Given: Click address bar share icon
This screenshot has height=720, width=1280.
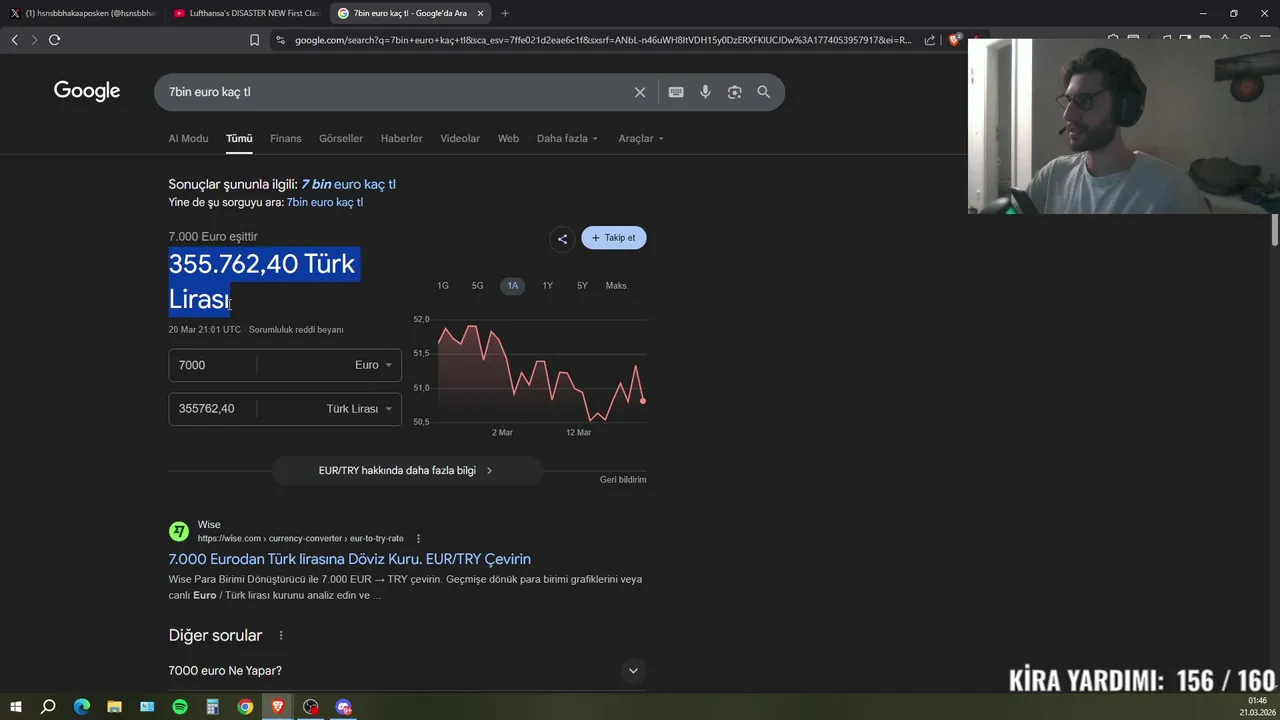Looking at the screenshot, I should point(930,40).
